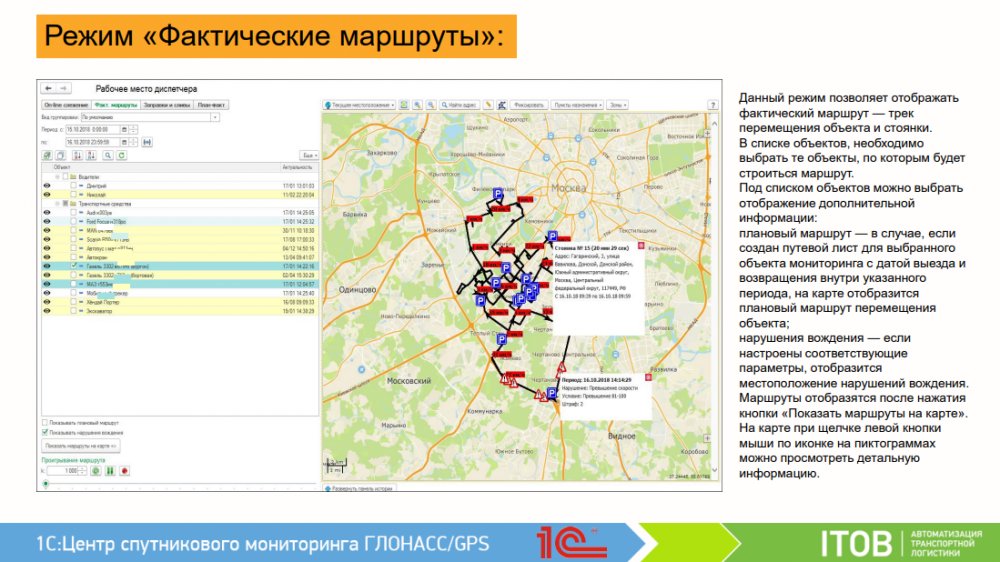Image resolution: width=1000 pixels, height=562 pixels.
Task: Enable the Показывать плановый маршрут checkbox
Action: pos(45,423)
